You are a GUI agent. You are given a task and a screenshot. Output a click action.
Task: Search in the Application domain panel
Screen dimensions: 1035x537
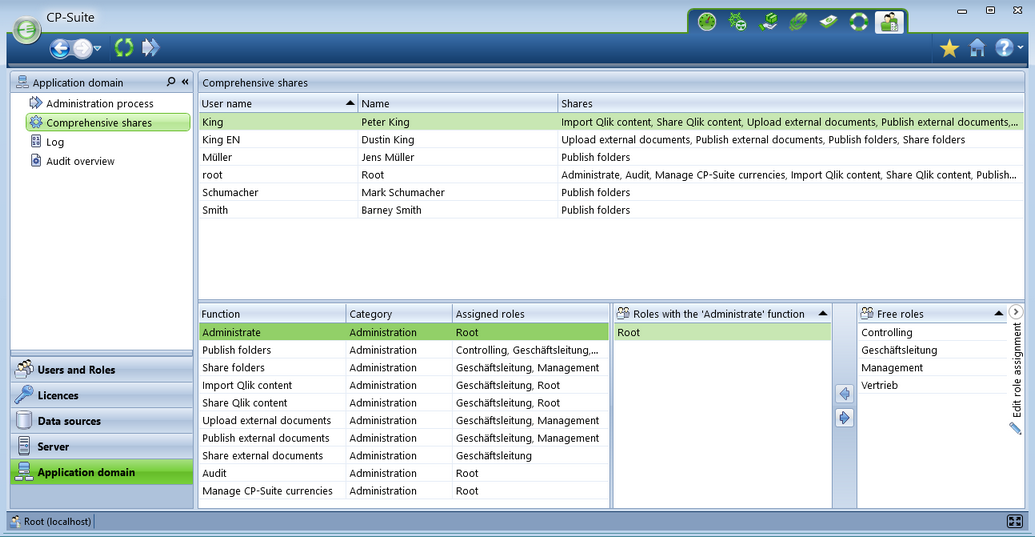(171, 82)
